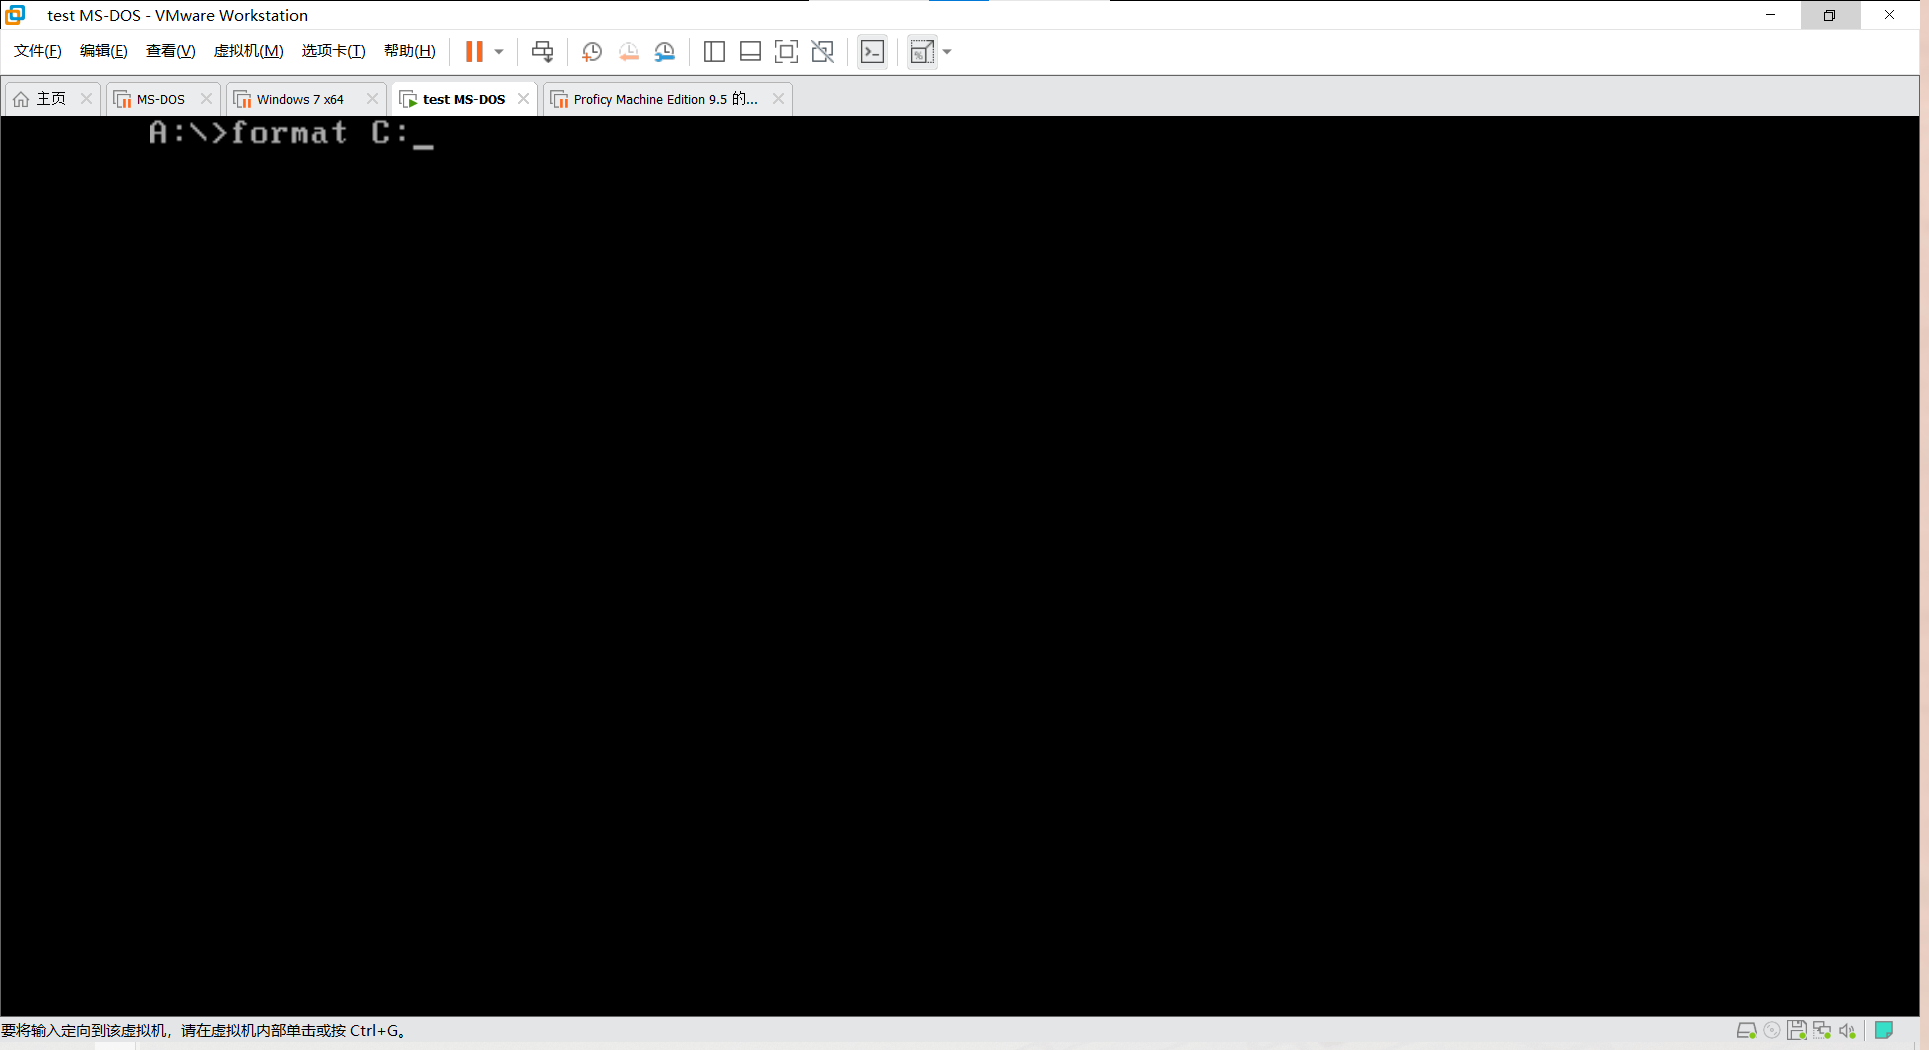Screen dimensions: 1929x1050
Task: Switch to Unity mode icon
Action: [x=823, y=52]
